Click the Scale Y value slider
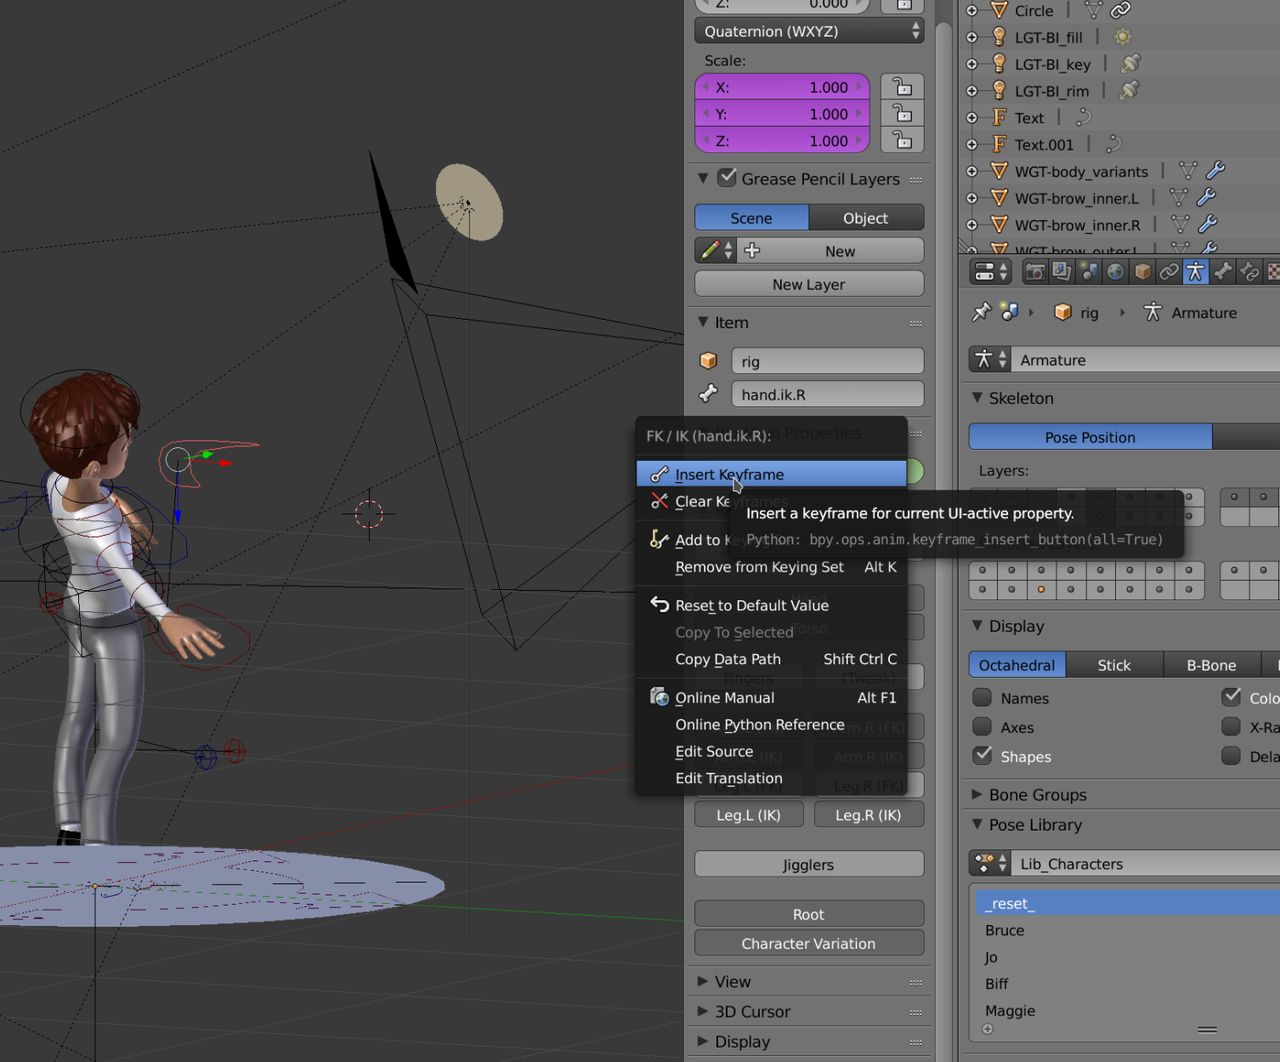 coord(782,113)
